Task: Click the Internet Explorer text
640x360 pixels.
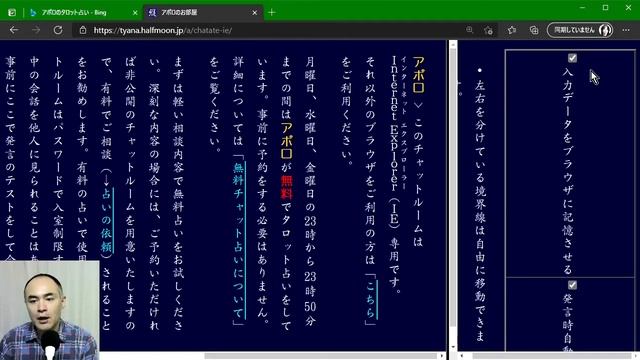Action: (x=394, y=123)
